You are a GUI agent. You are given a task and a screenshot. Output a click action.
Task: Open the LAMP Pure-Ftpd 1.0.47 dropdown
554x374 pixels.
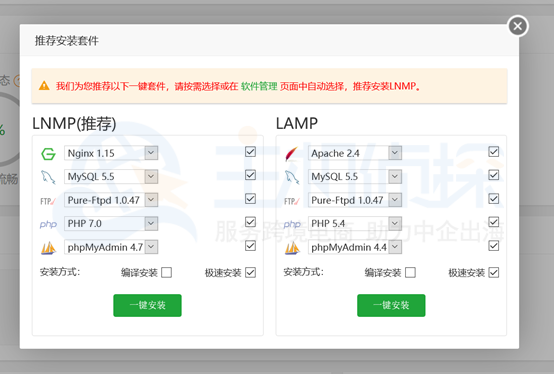[355, 200]
